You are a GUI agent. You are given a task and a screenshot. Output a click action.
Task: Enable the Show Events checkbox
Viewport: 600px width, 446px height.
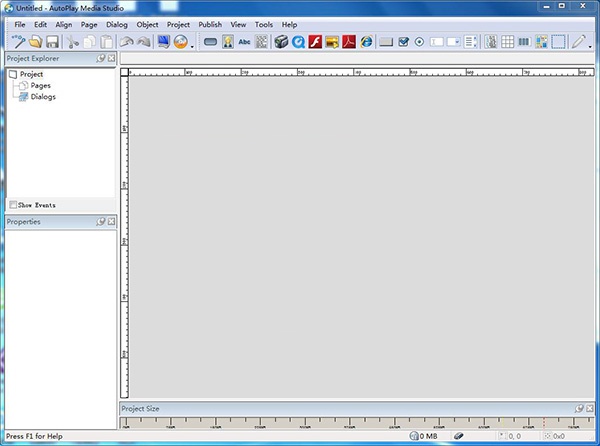(13, 205)
